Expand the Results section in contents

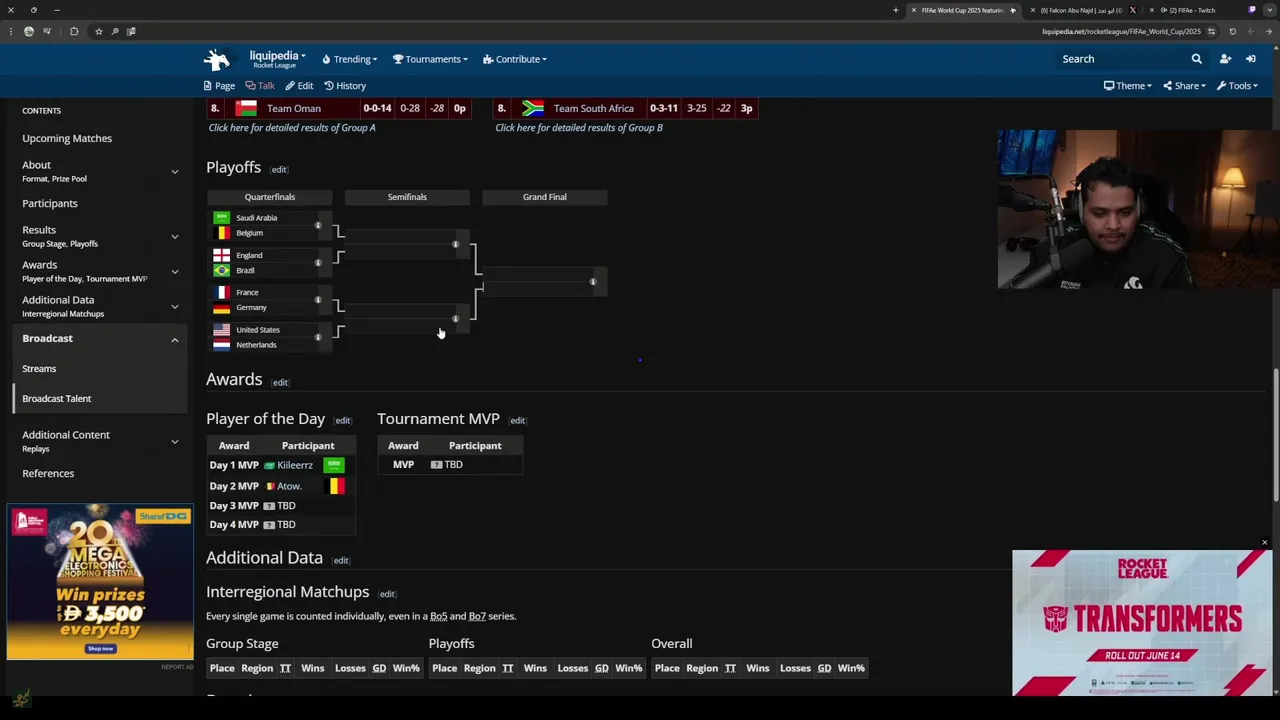tap(174, 237)
